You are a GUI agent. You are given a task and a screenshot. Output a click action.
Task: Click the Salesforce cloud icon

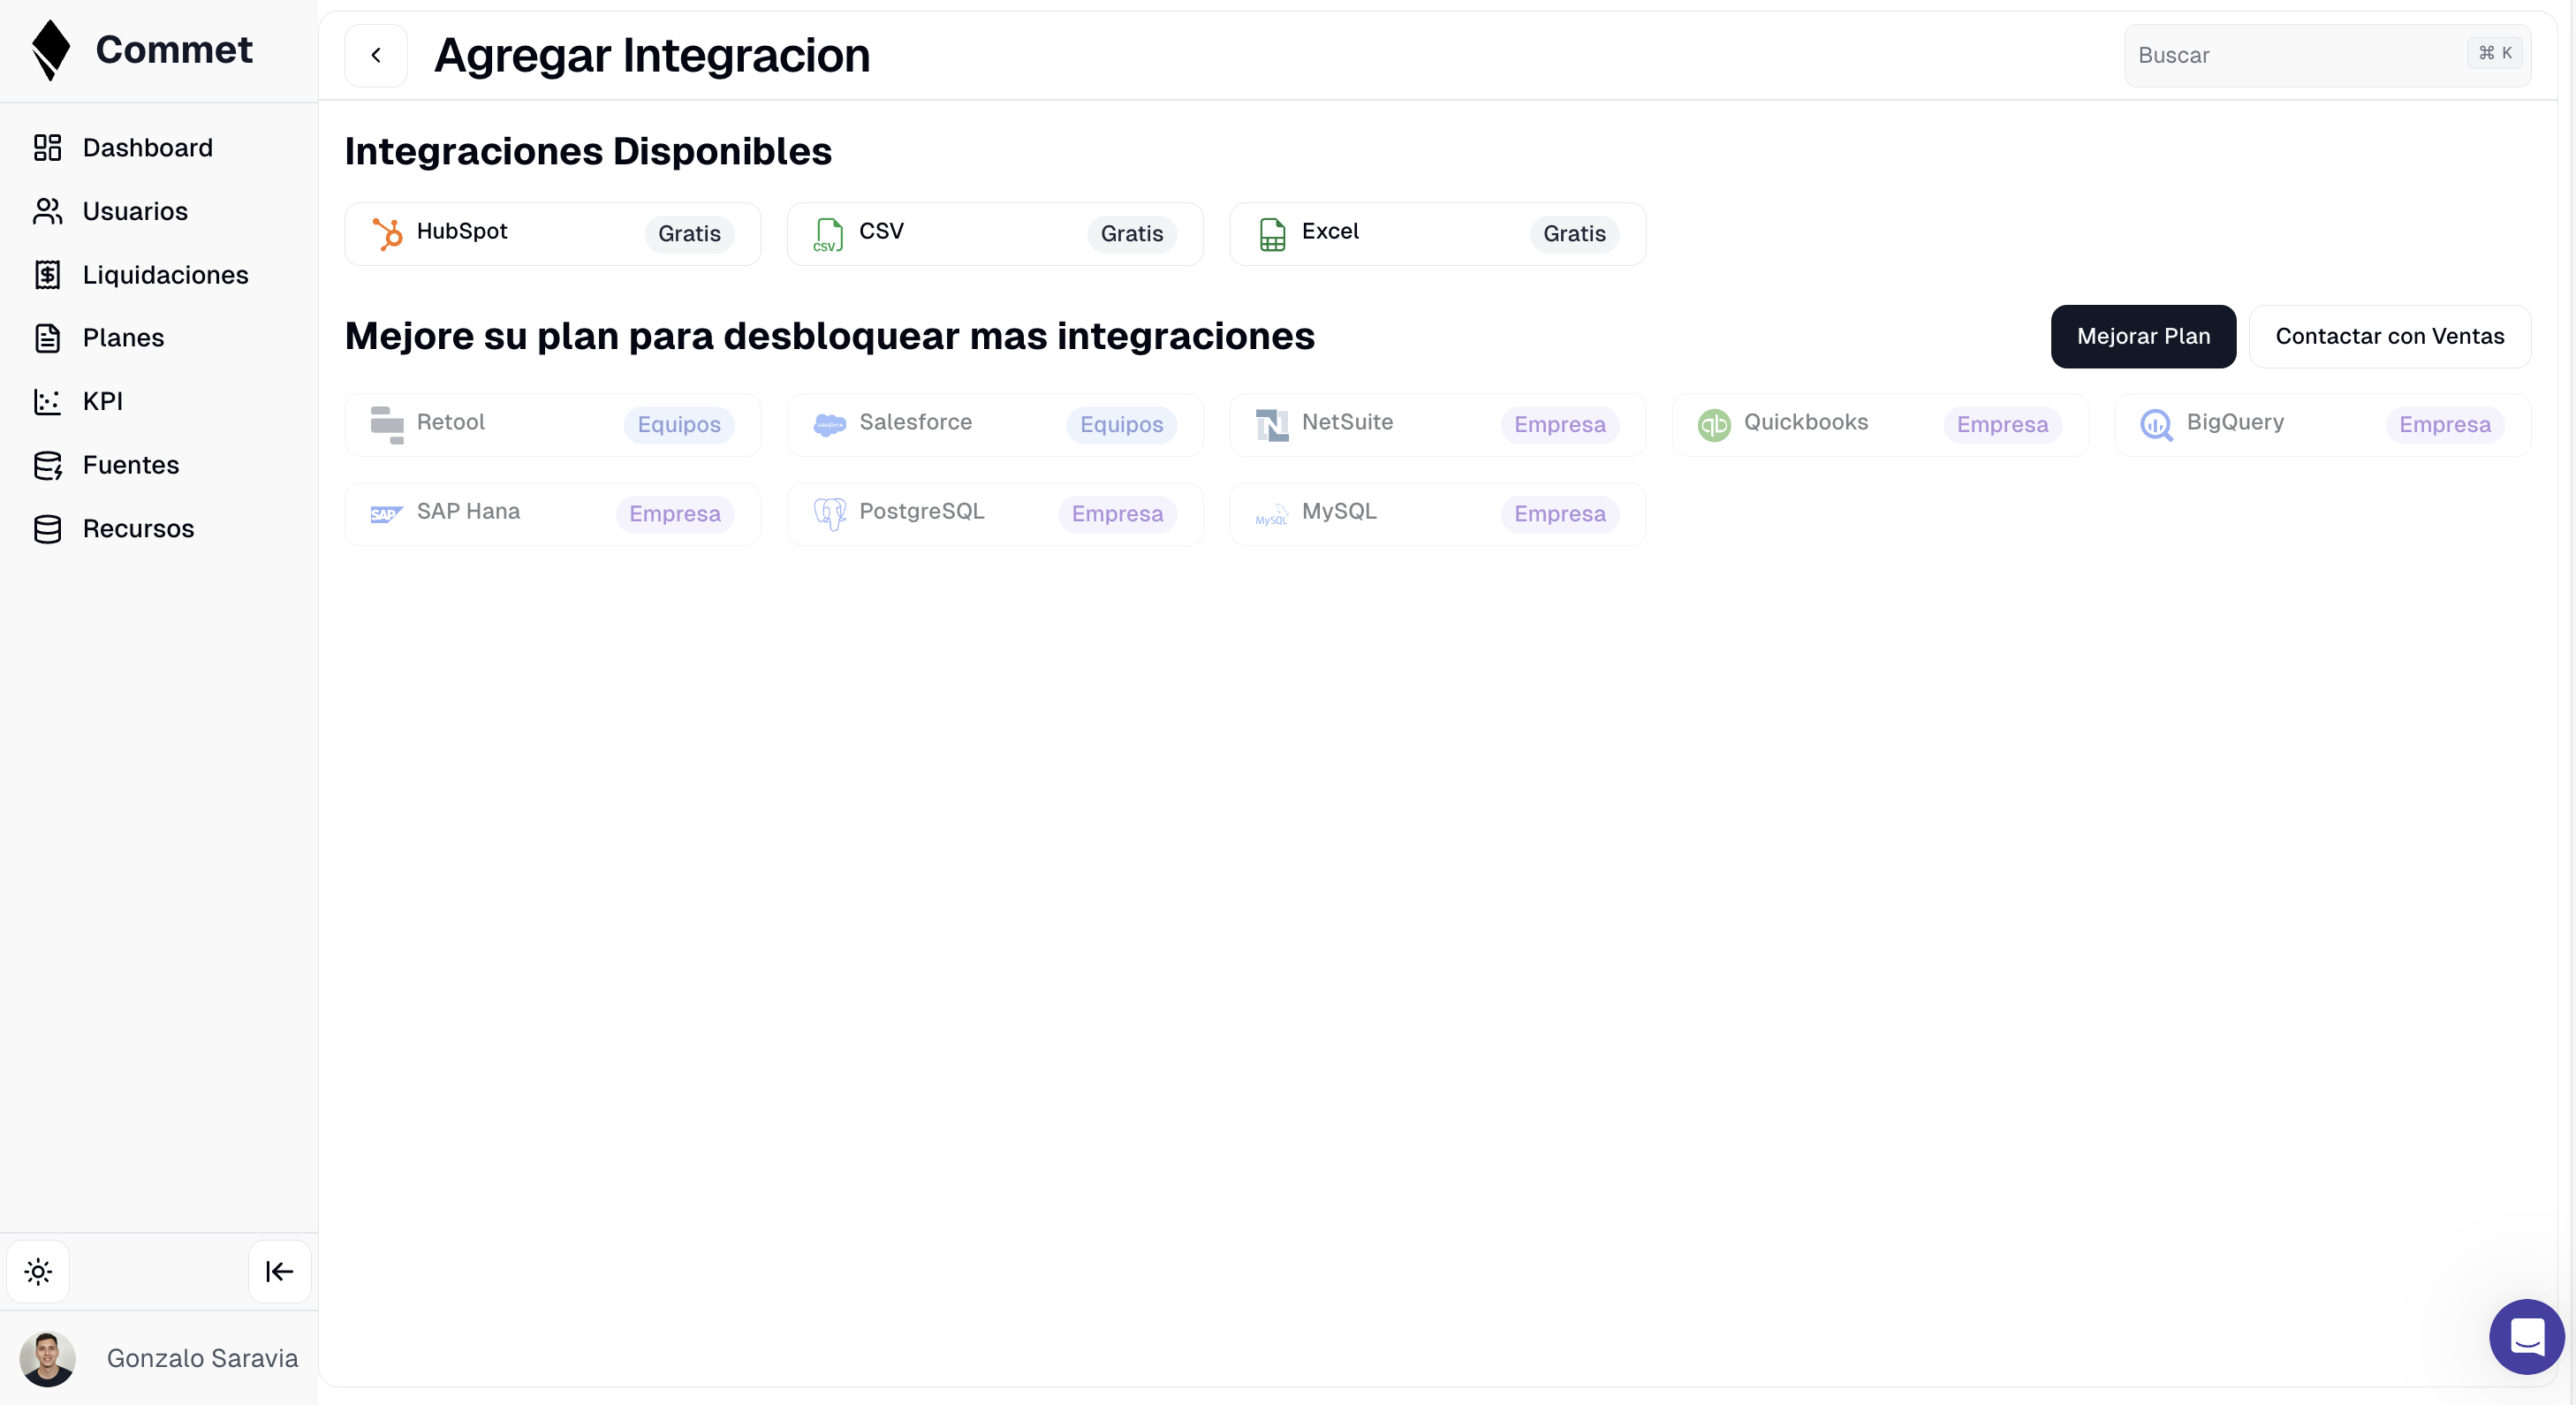[829, 425]
